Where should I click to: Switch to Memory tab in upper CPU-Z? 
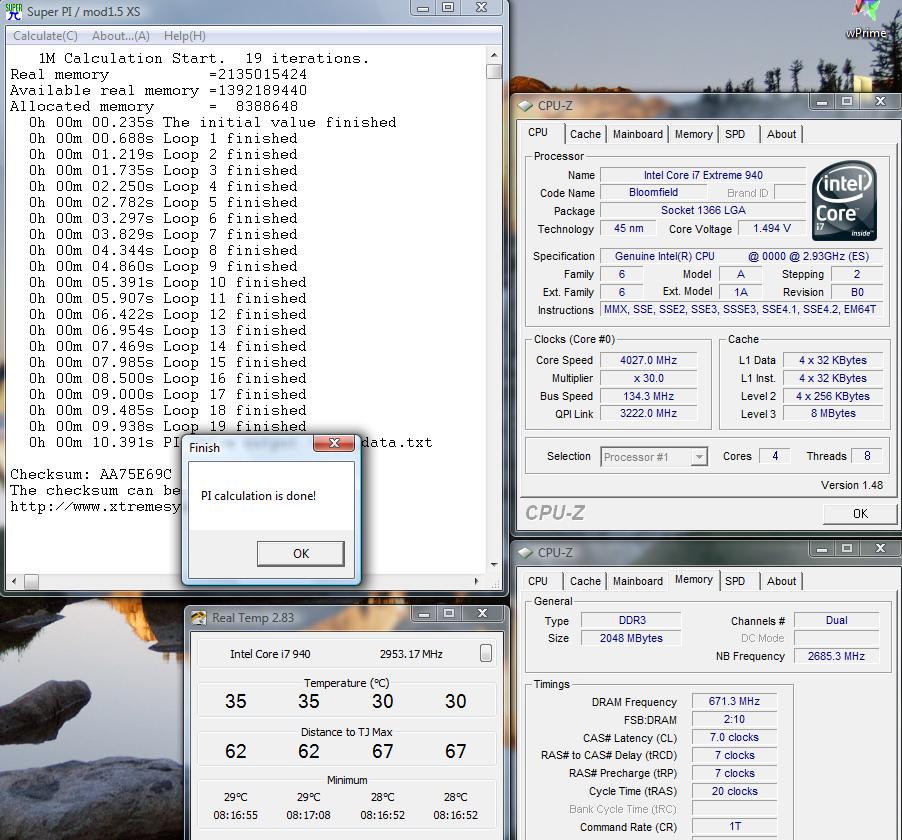693,134
